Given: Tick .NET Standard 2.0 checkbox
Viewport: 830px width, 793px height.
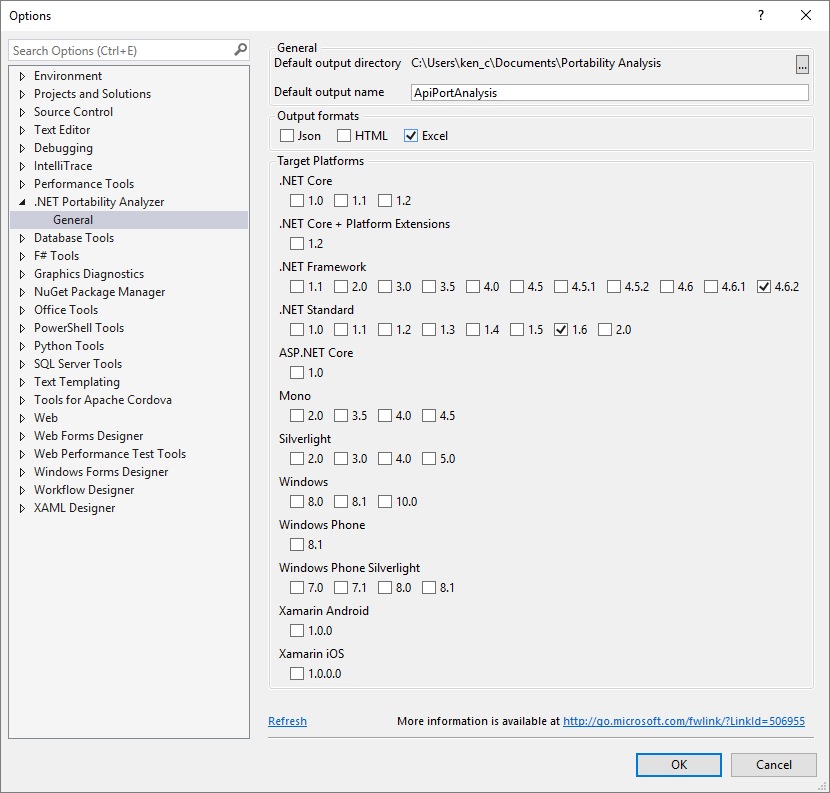Looking at the screenshot, I should coord(605,330).
